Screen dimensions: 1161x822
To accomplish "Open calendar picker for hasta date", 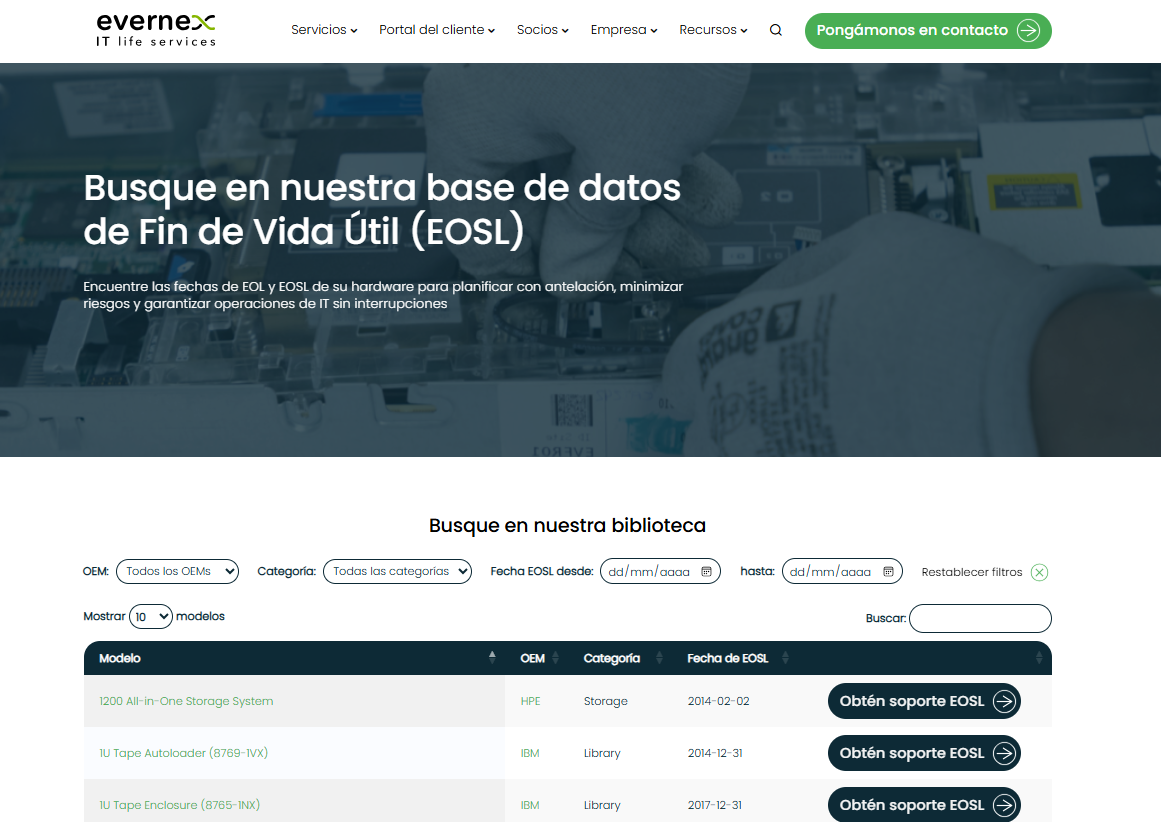I will tap(889, 572).
